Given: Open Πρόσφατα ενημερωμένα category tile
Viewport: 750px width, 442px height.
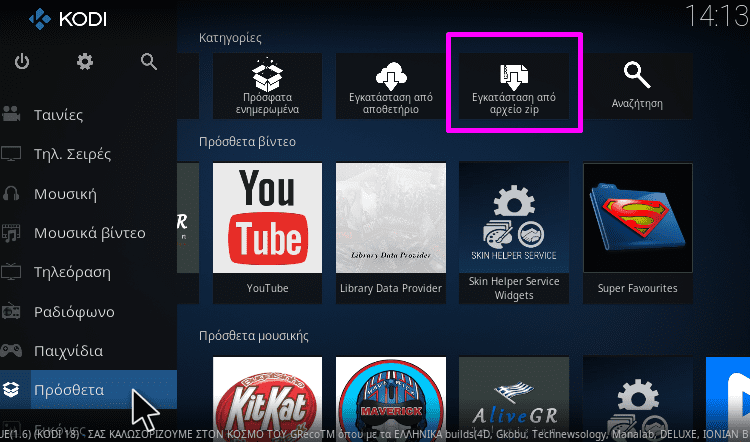Looking at the screenshot, I should [267, 86].
